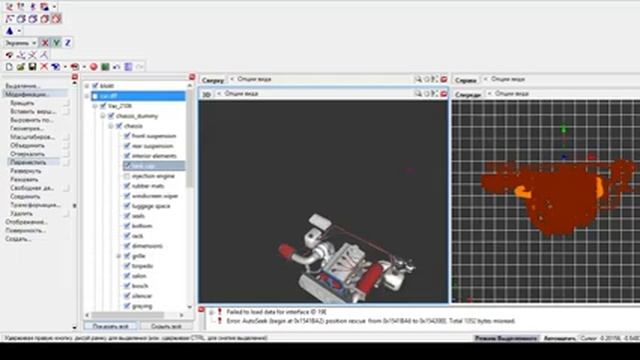Image resolution: width=640 pixels, height=360 pixels.
Task: Click the first icon in the top toolbar row
Action: 9,7
